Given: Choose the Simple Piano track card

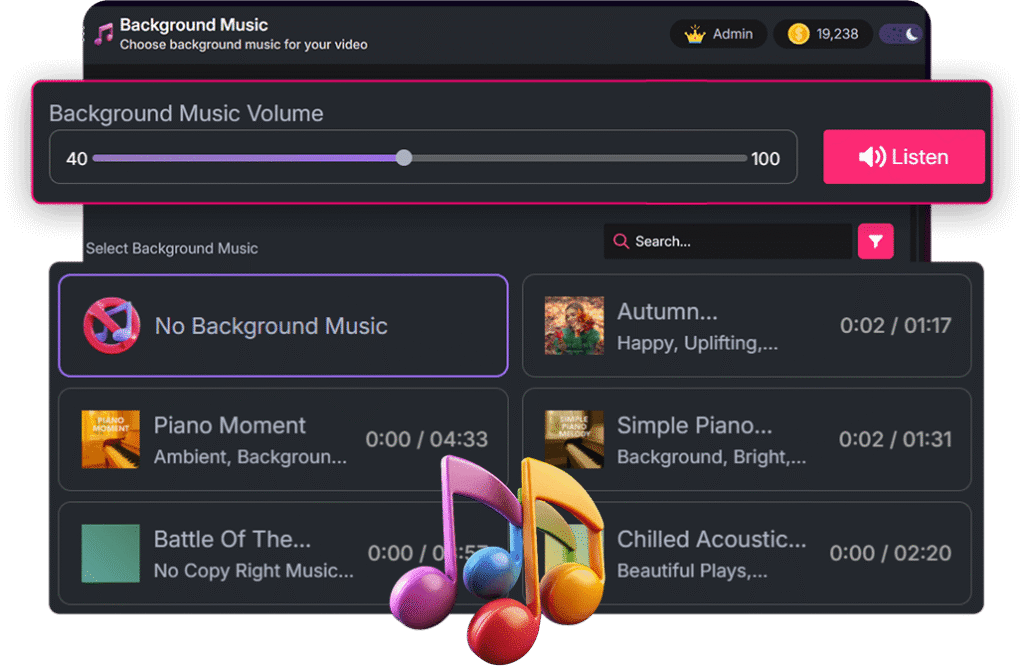Looking at the screenshot, I should [x=746, y=440].
